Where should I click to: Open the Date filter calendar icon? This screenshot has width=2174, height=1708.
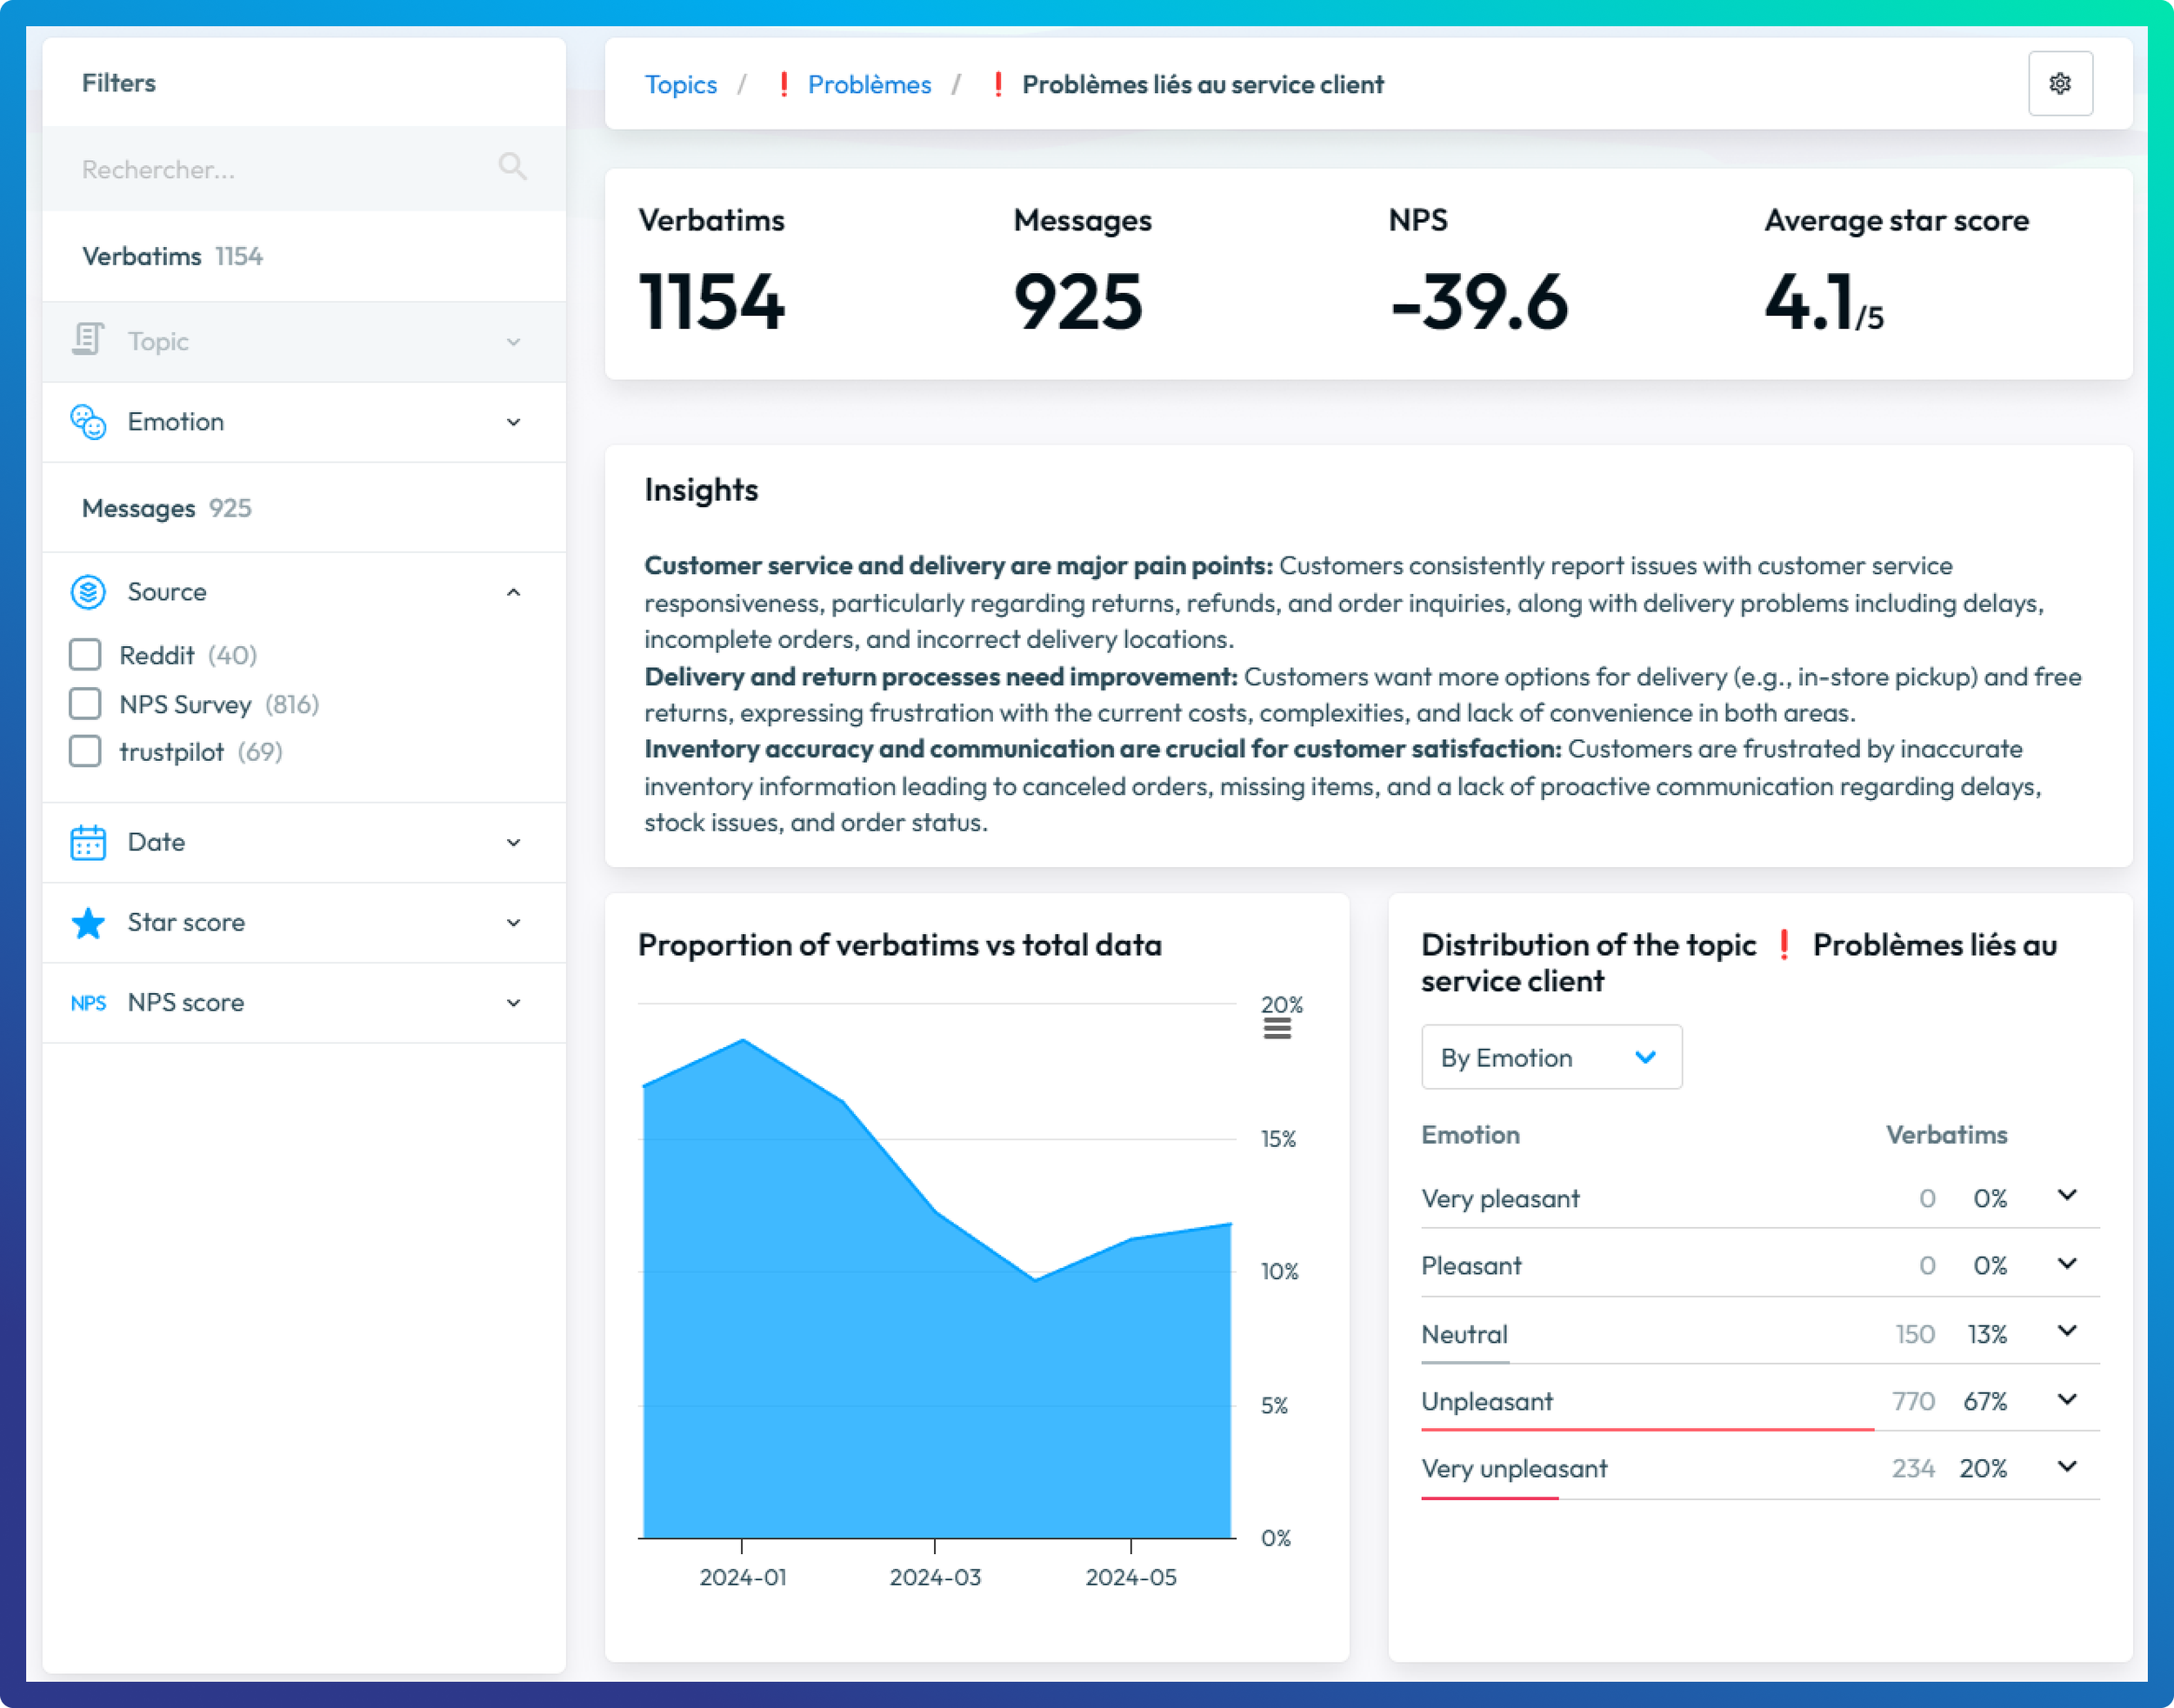point(88,842)
